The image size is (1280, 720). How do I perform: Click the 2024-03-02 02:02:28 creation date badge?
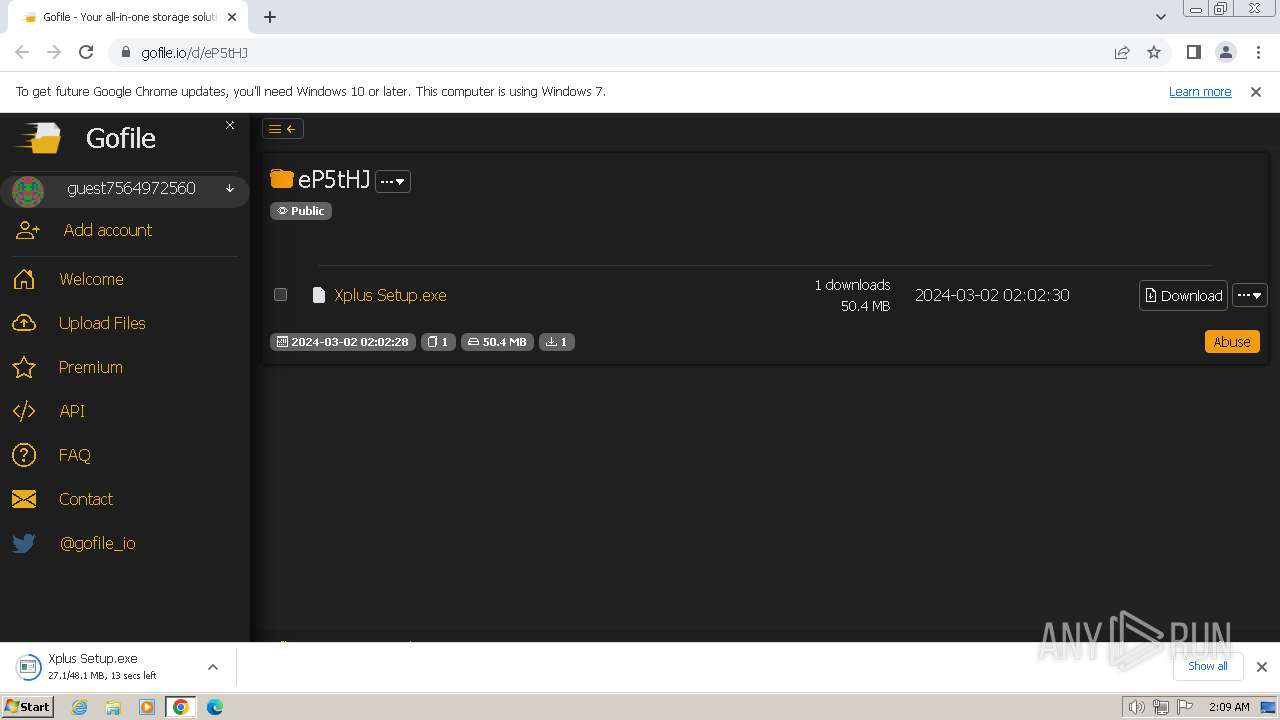tap(343, 342)
